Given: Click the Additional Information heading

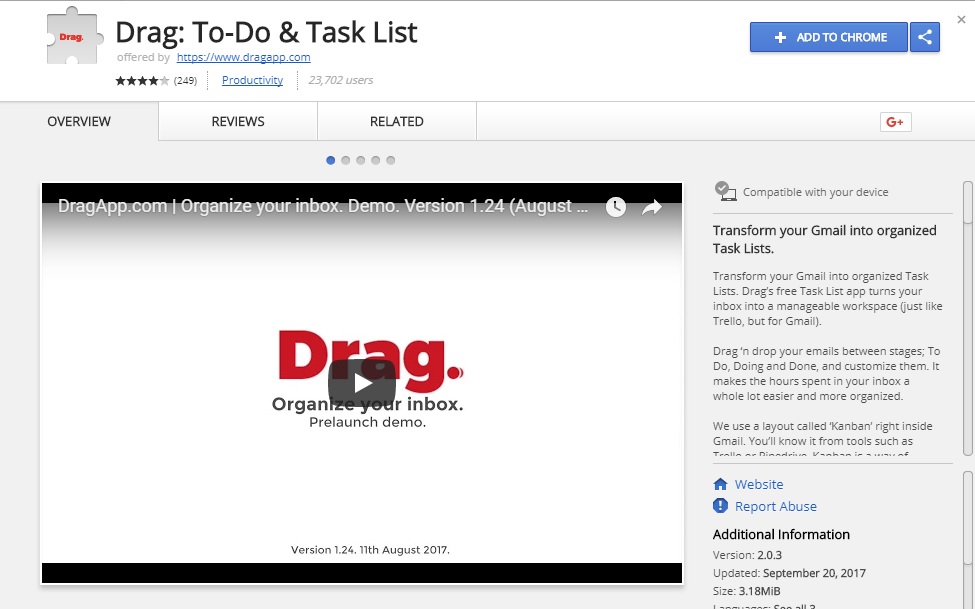Looking at the screenshot, I should pyautogui.click(x=781, y=534).
